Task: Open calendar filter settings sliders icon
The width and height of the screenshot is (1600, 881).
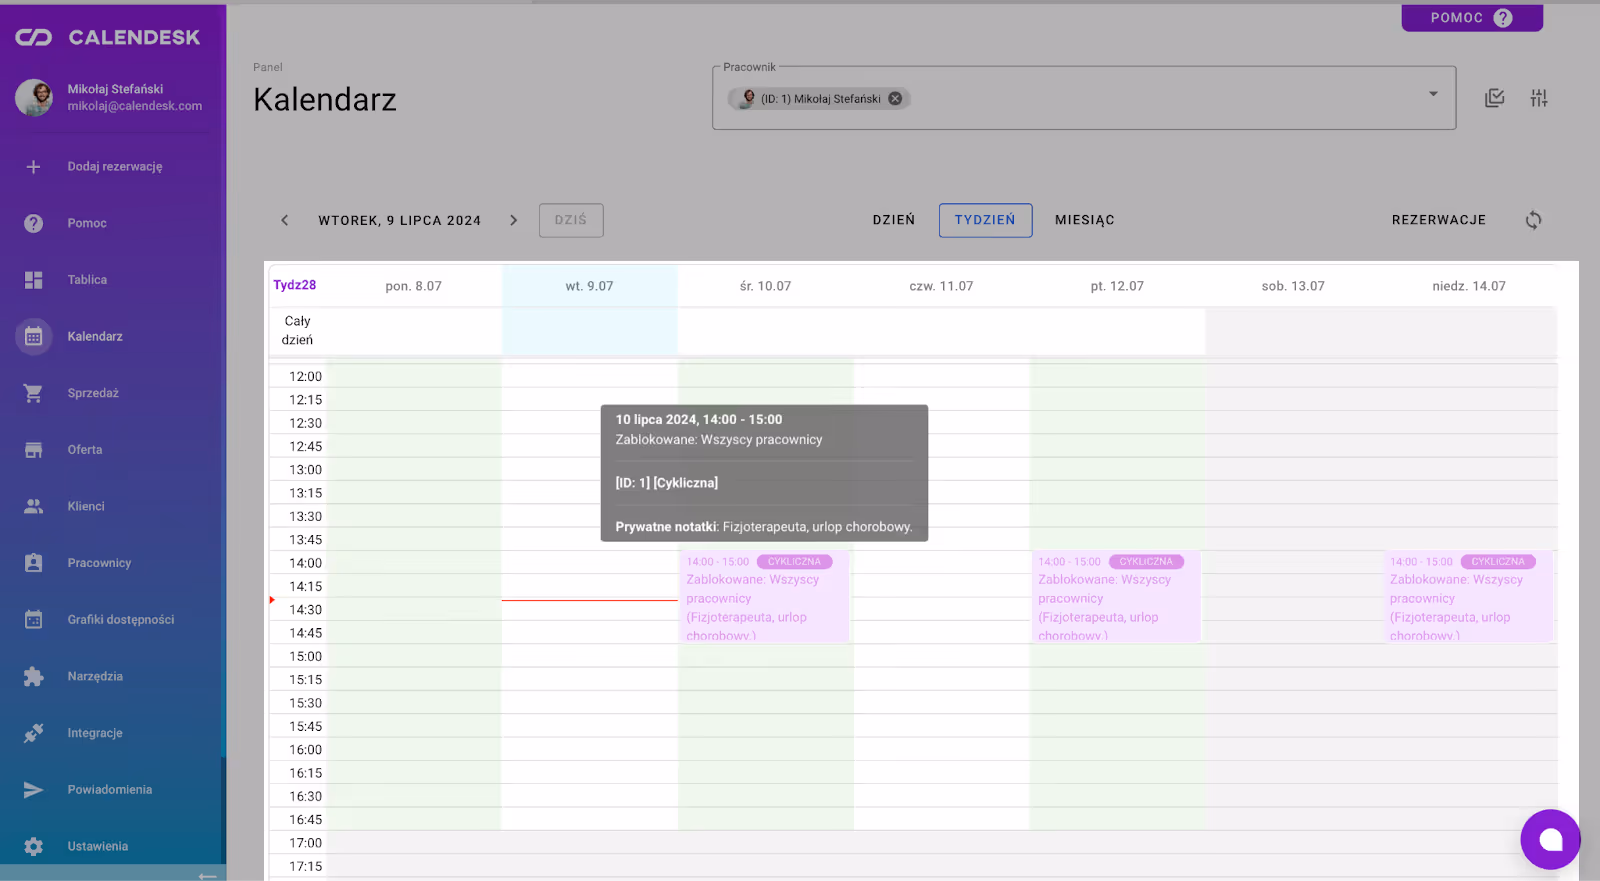Action: pyautogui.click(x=1539, y=98)
